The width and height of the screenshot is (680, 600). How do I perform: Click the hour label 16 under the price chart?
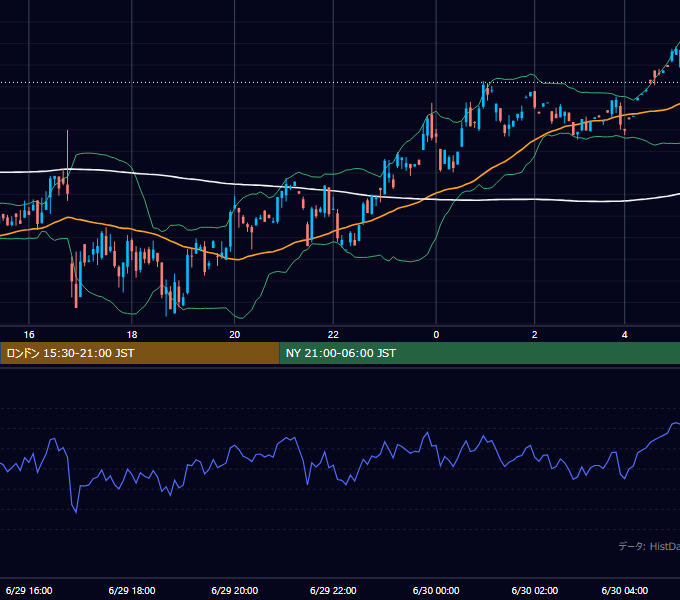point(29,335)
